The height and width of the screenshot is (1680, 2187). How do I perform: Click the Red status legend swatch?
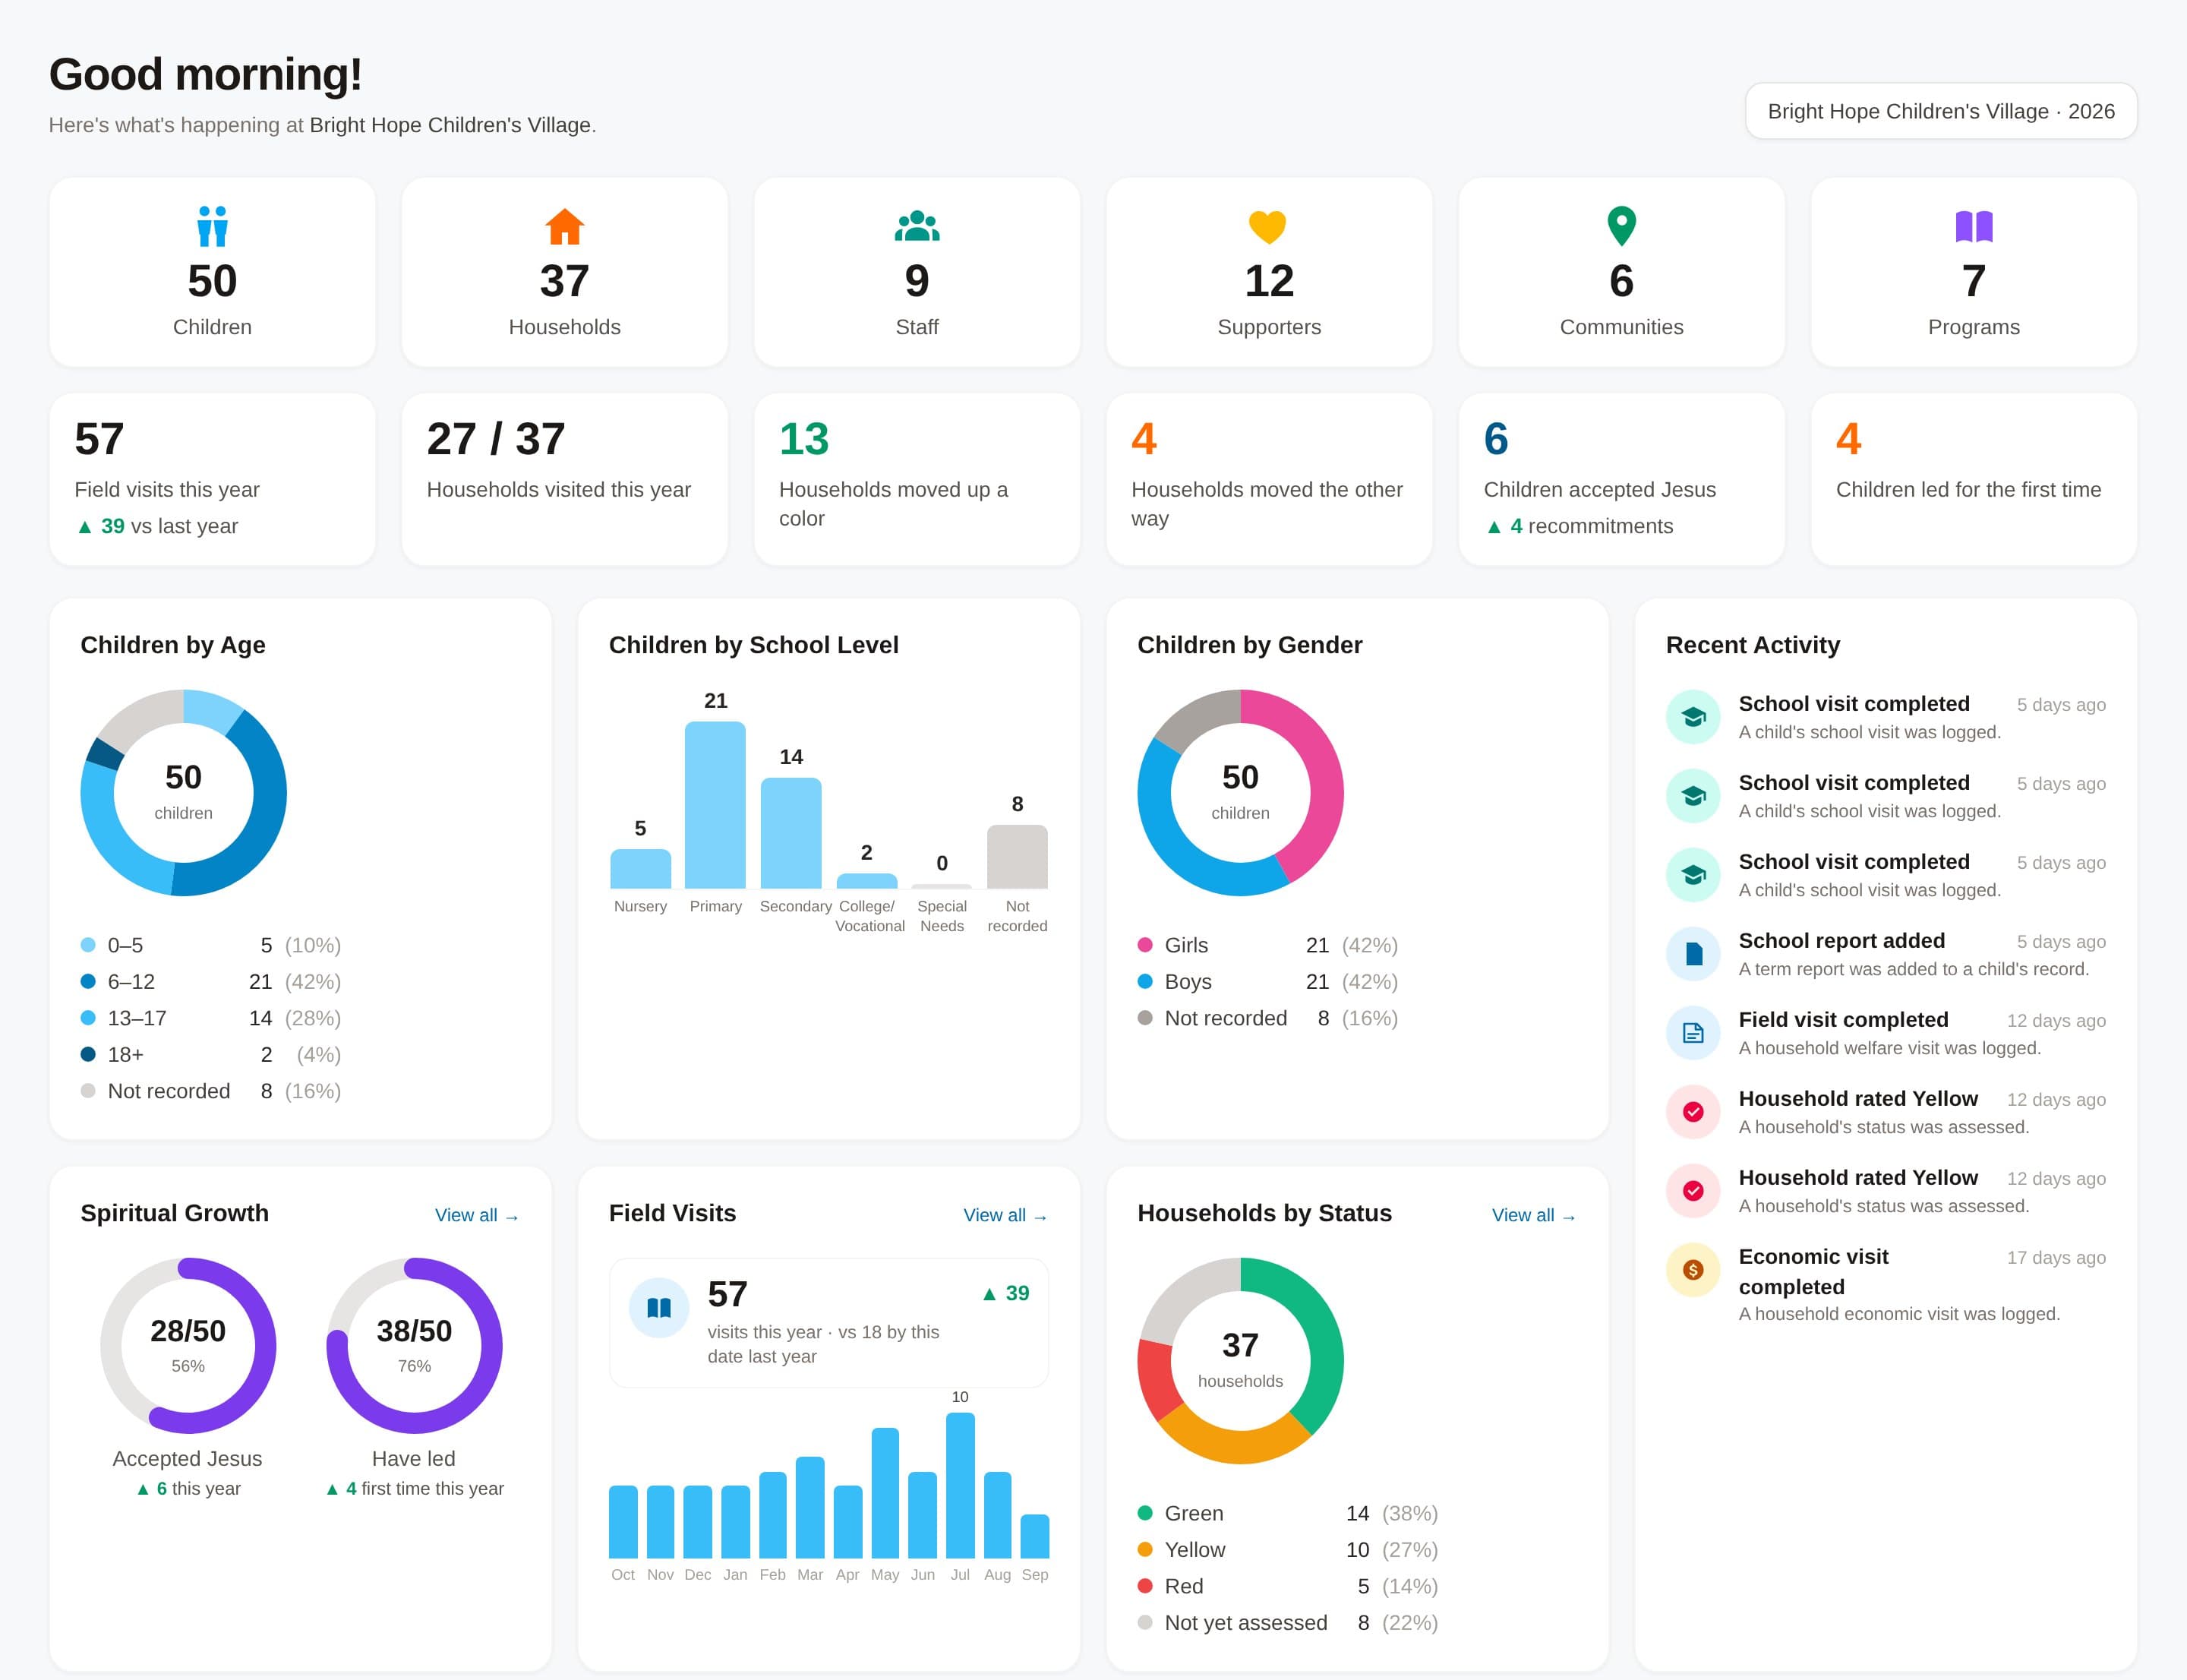1145,1586
